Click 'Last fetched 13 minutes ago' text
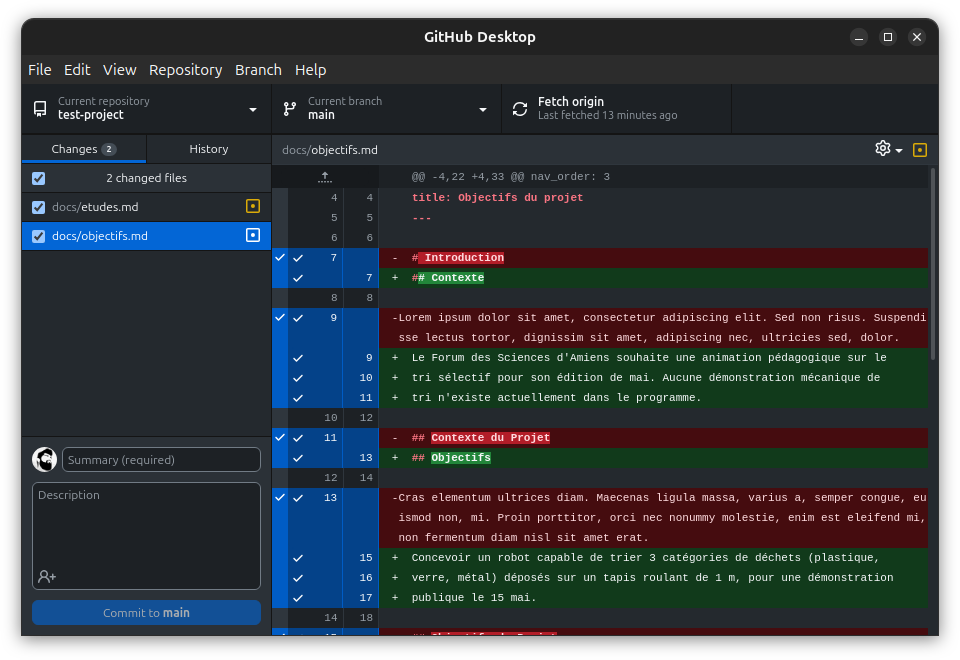Screen dimensions: 960x660 [607, 115]
